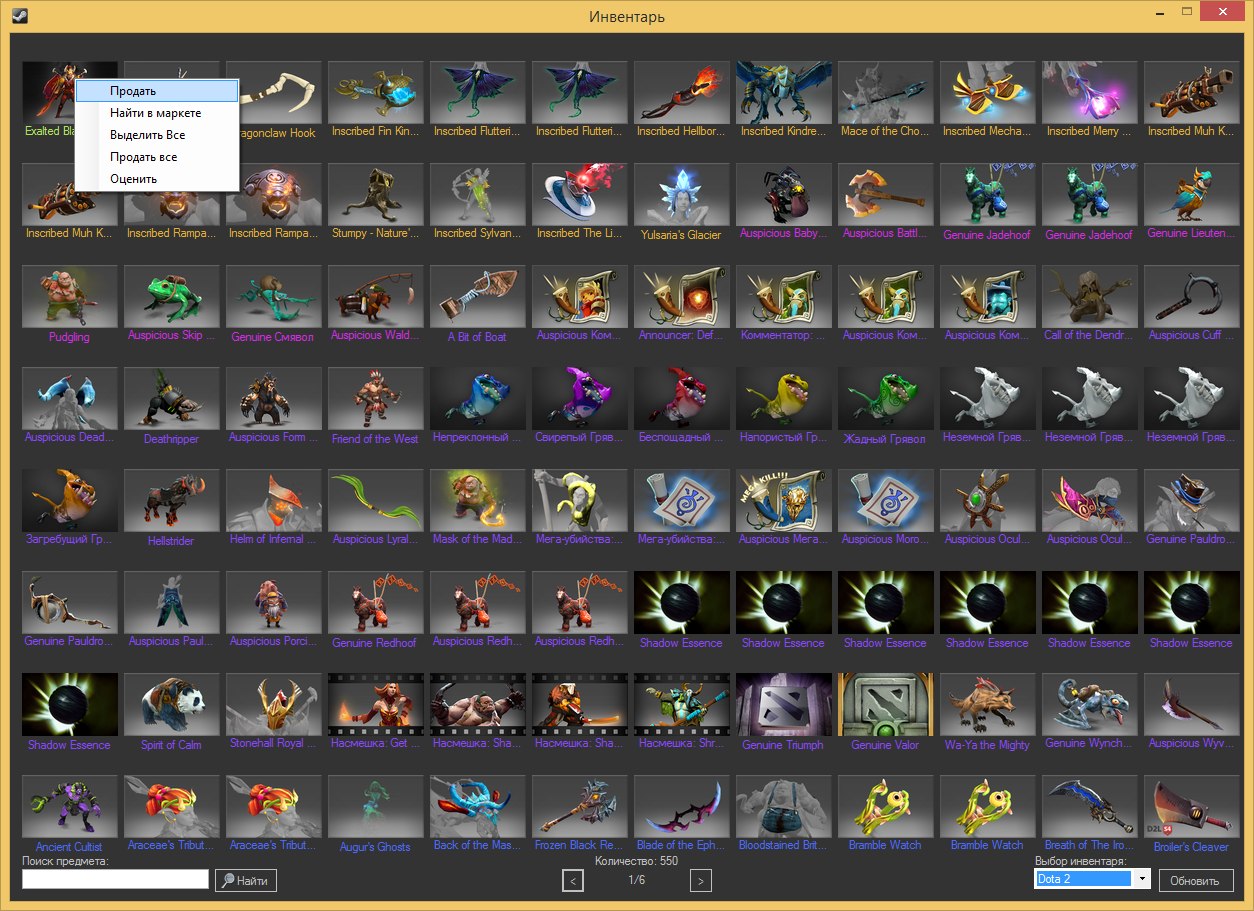Screen dimensions: 1254x911
Task: Select the Auspicious Baby Roshan item
Action: click(784, 195)
